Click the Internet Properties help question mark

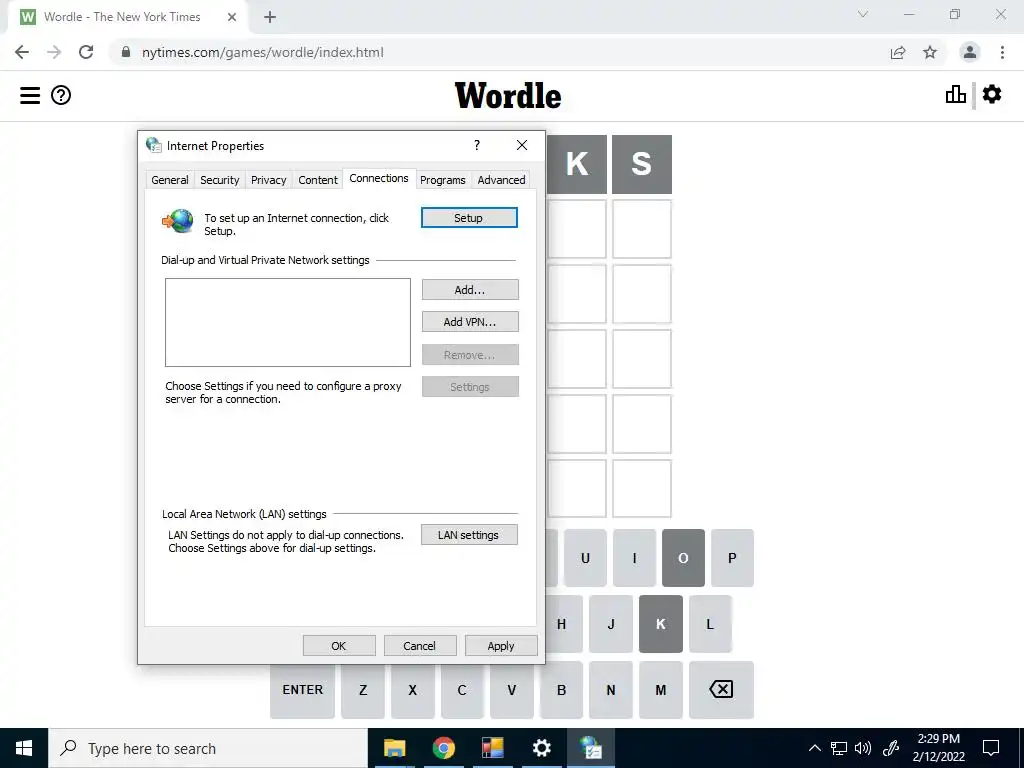click(x=477, y=145)
